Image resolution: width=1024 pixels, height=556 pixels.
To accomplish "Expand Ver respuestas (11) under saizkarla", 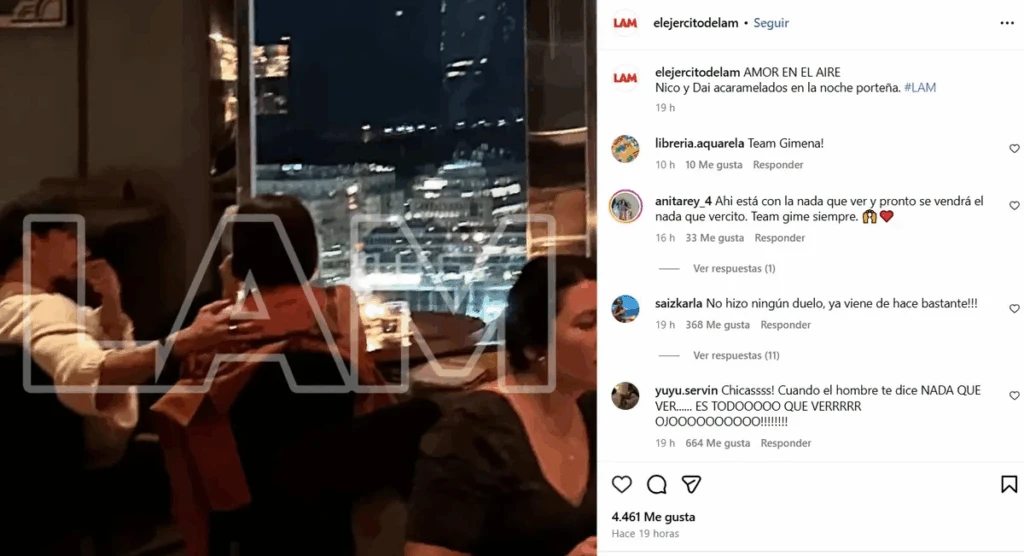I will point(736,355).
